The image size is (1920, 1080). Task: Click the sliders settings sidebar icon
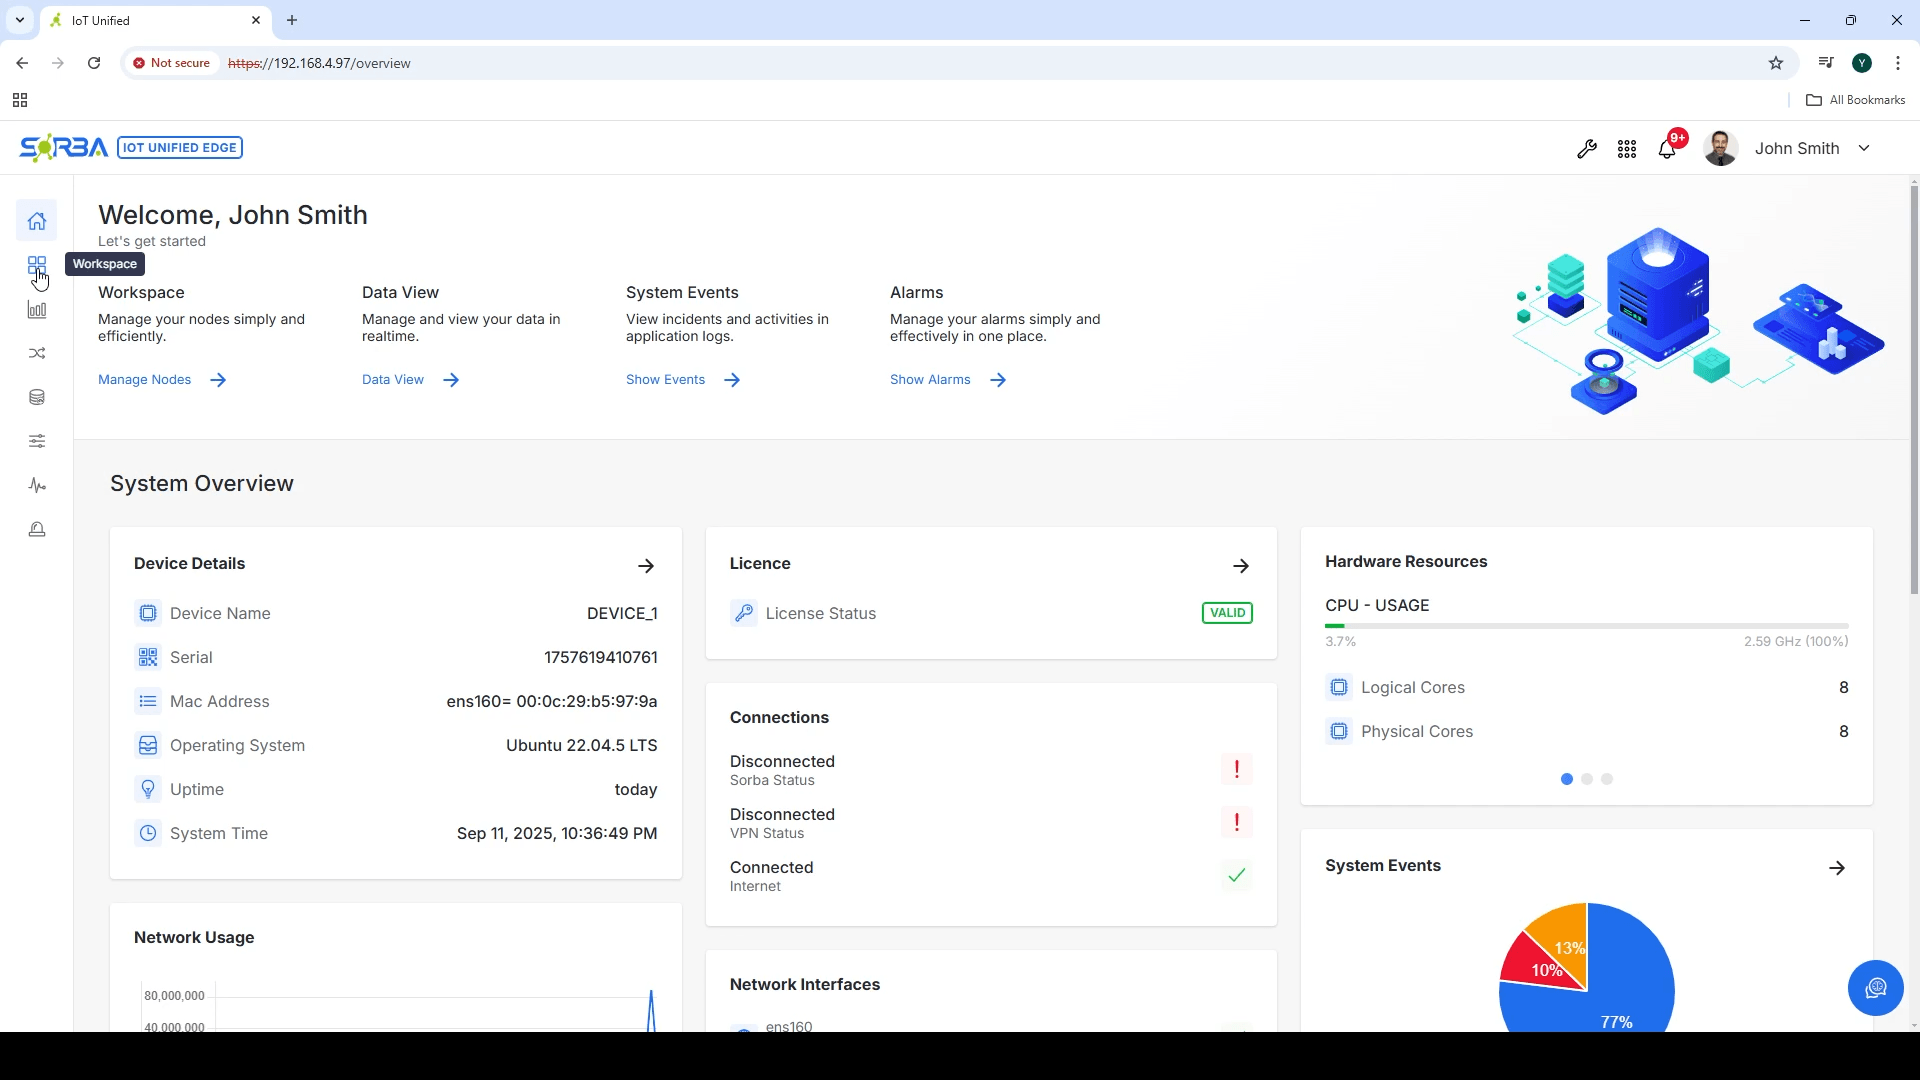point(37,441)
